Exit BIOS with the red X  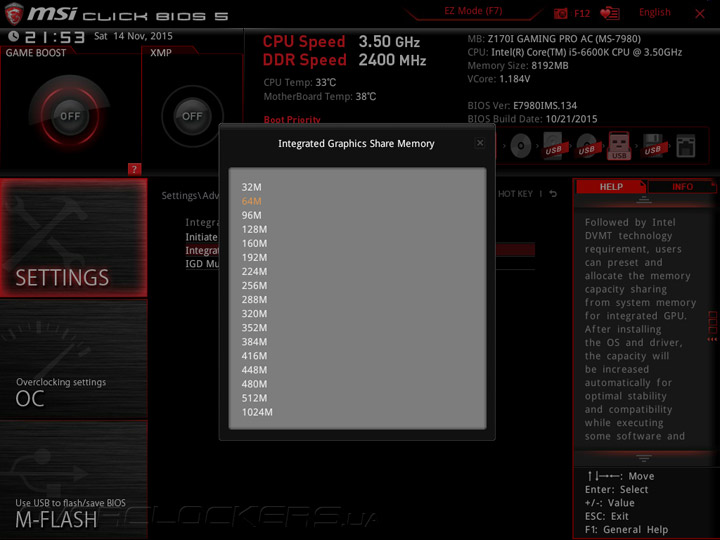[700, 14]
